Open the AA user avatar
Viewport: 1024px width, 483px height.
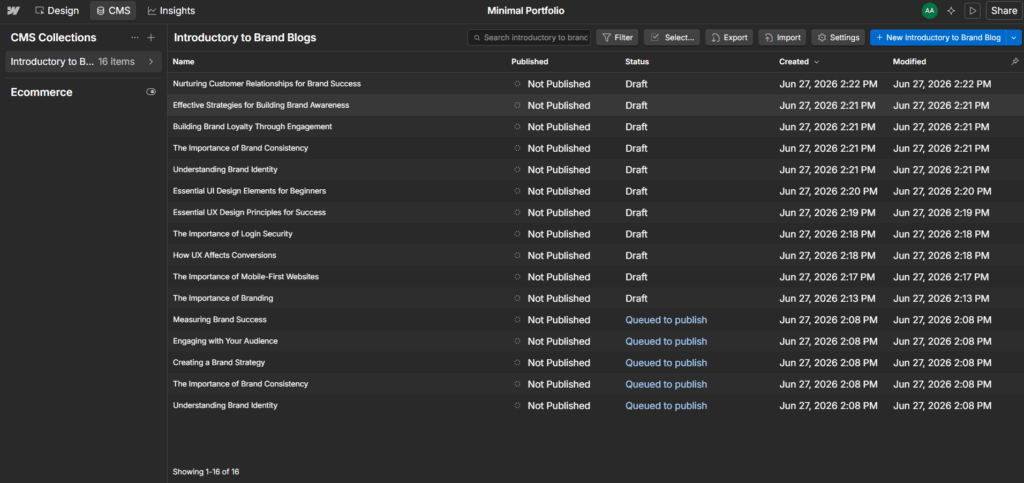(x=929, y=10)
